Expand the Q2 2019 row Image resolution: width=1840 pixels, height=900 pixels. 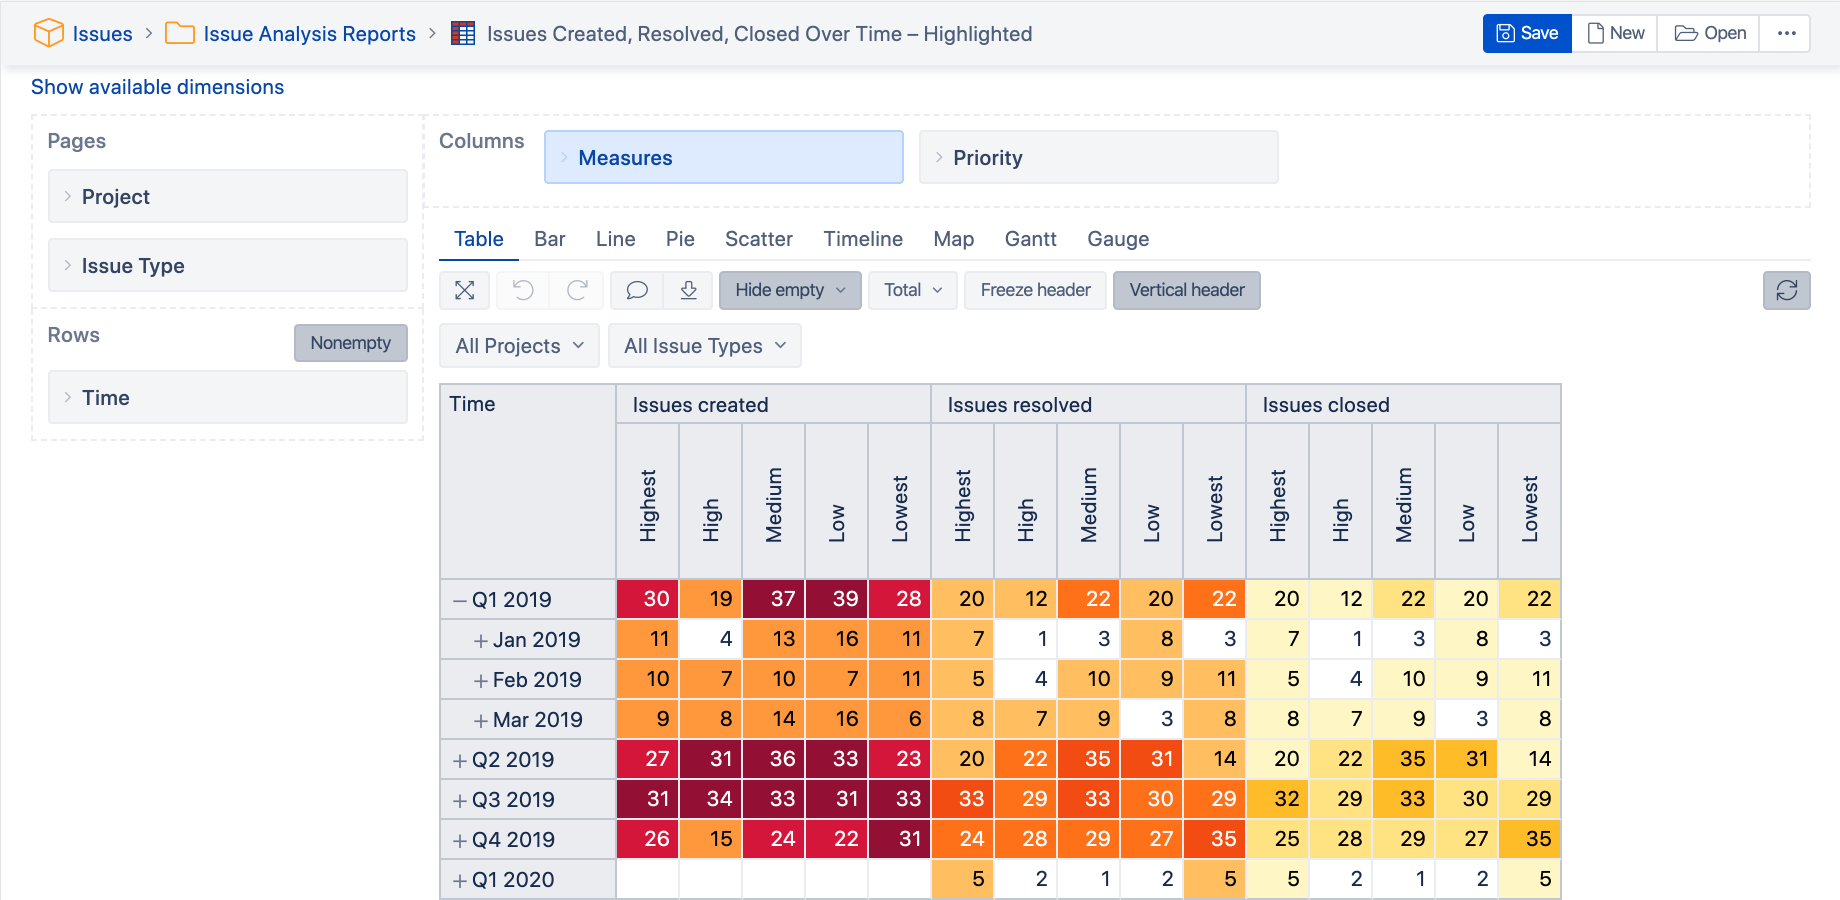coord(460,760)
